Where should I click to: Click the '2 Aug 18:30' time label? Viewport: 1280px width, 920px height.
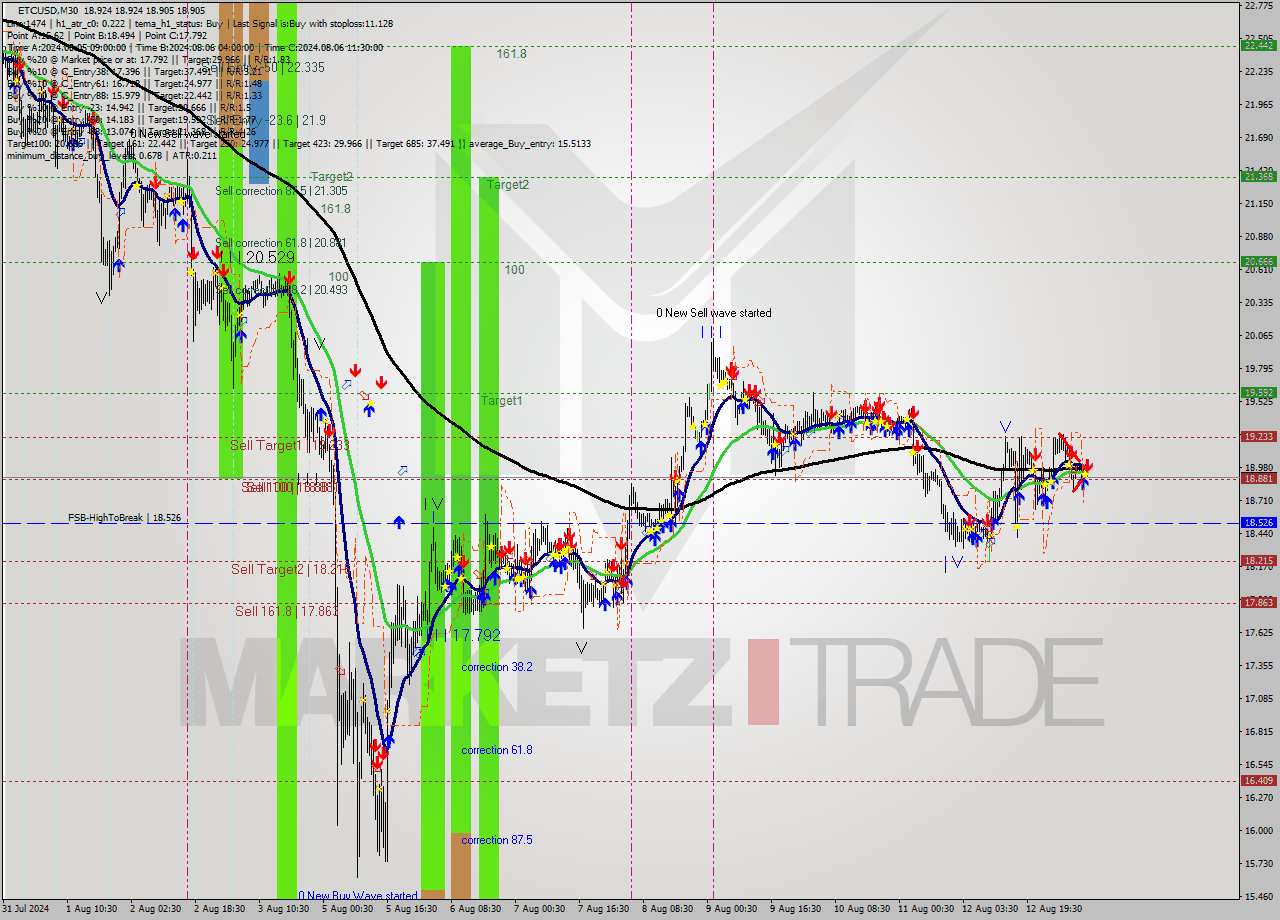(219, 909)
